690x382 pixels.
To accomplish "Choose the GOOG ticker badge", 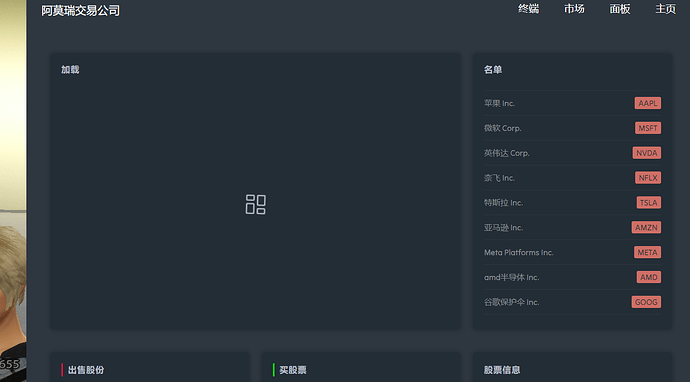I will click(x=646, y=302).
